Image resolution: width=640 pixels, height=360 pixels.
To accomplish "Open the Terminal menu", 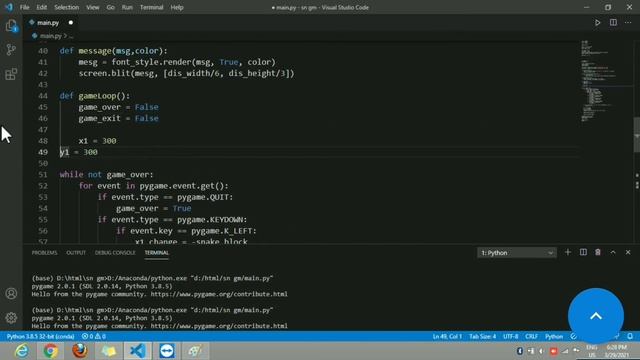I will click(x=151, y=7).
